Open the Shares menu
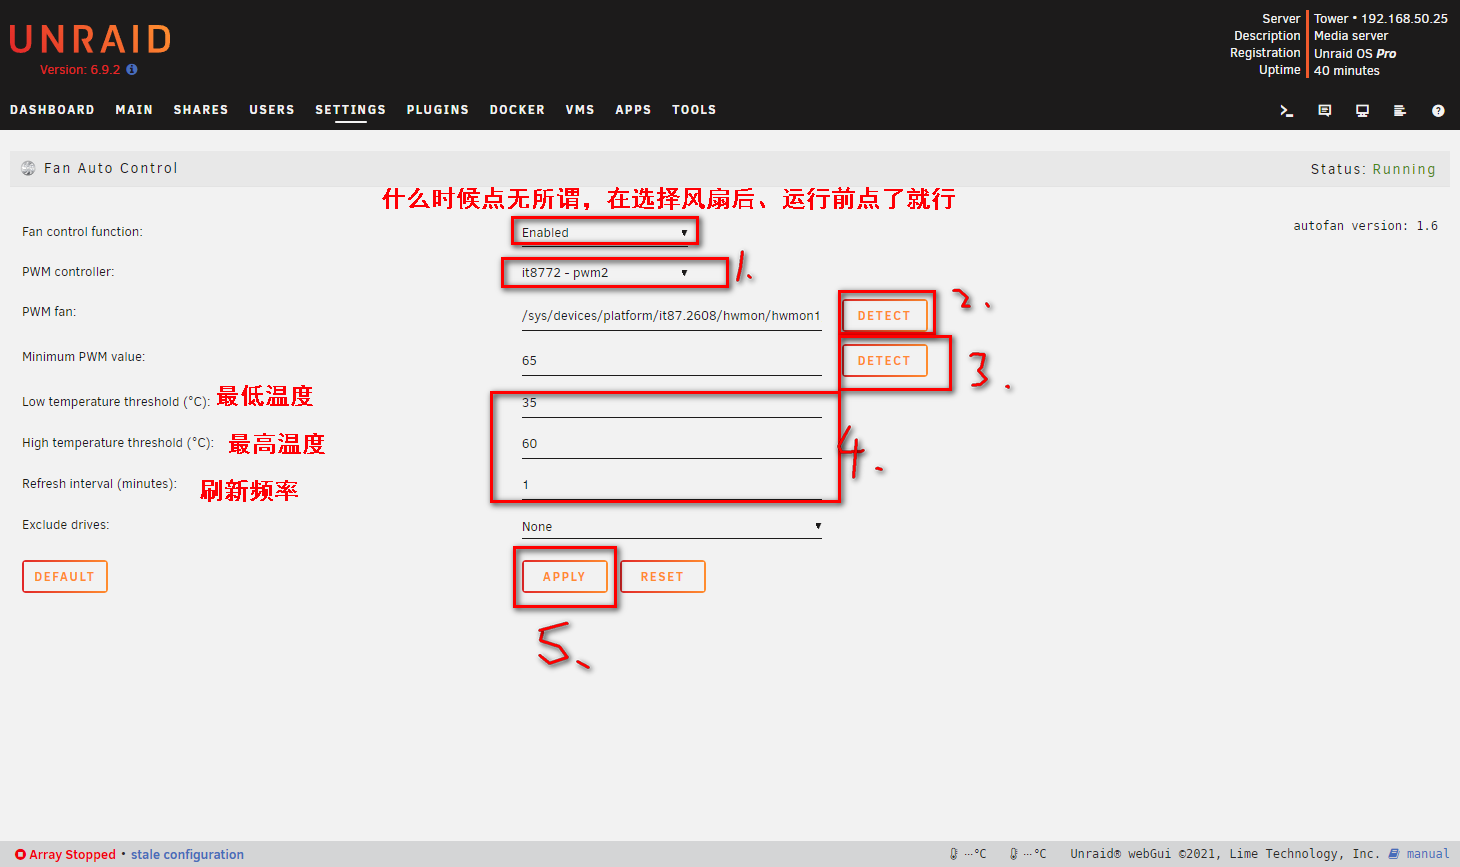This screenshot has width=1460, height=867. pyautogui.click(x=201, y=110)
